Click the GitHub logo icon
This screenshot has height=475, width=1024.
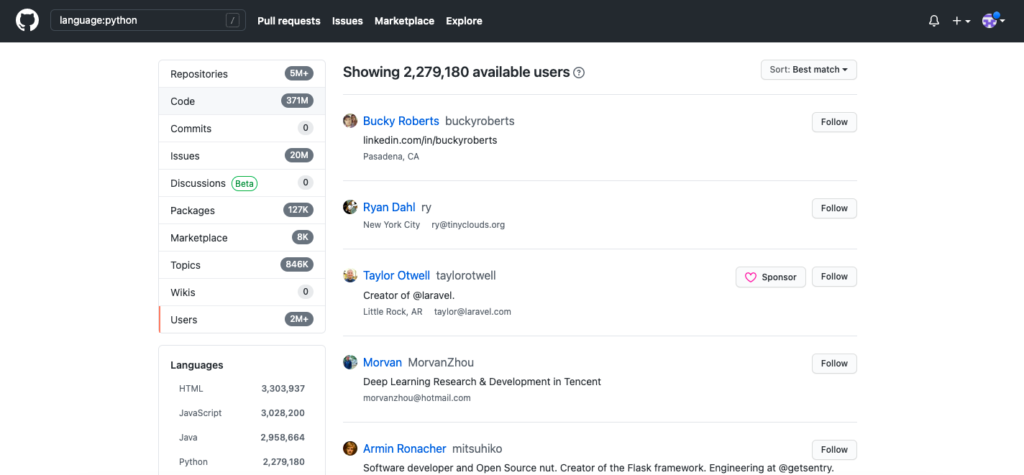click(x=27, y=21)
